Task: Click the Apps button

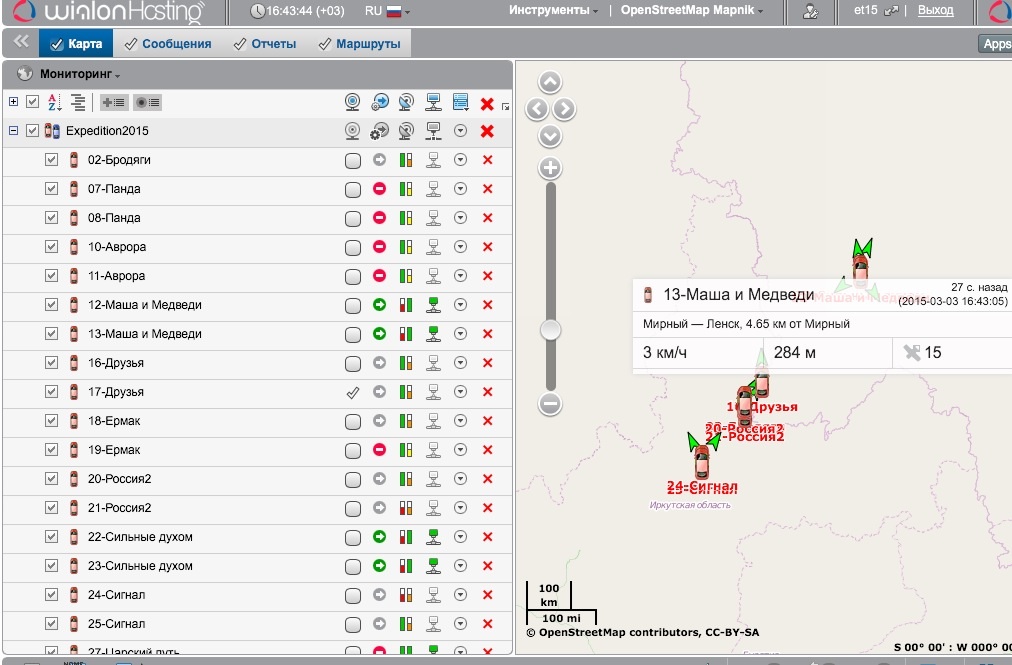Action: 995,44
